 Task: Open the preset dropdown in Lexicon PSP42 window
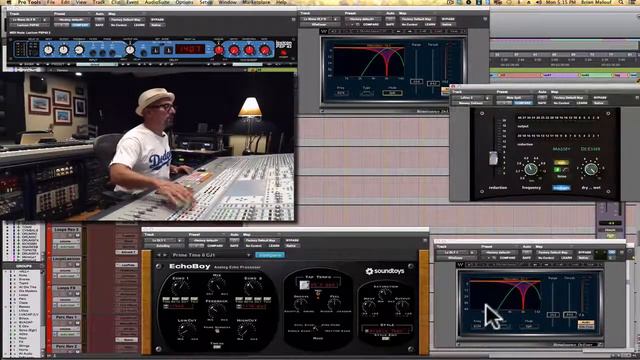click(x=71, y=19)
